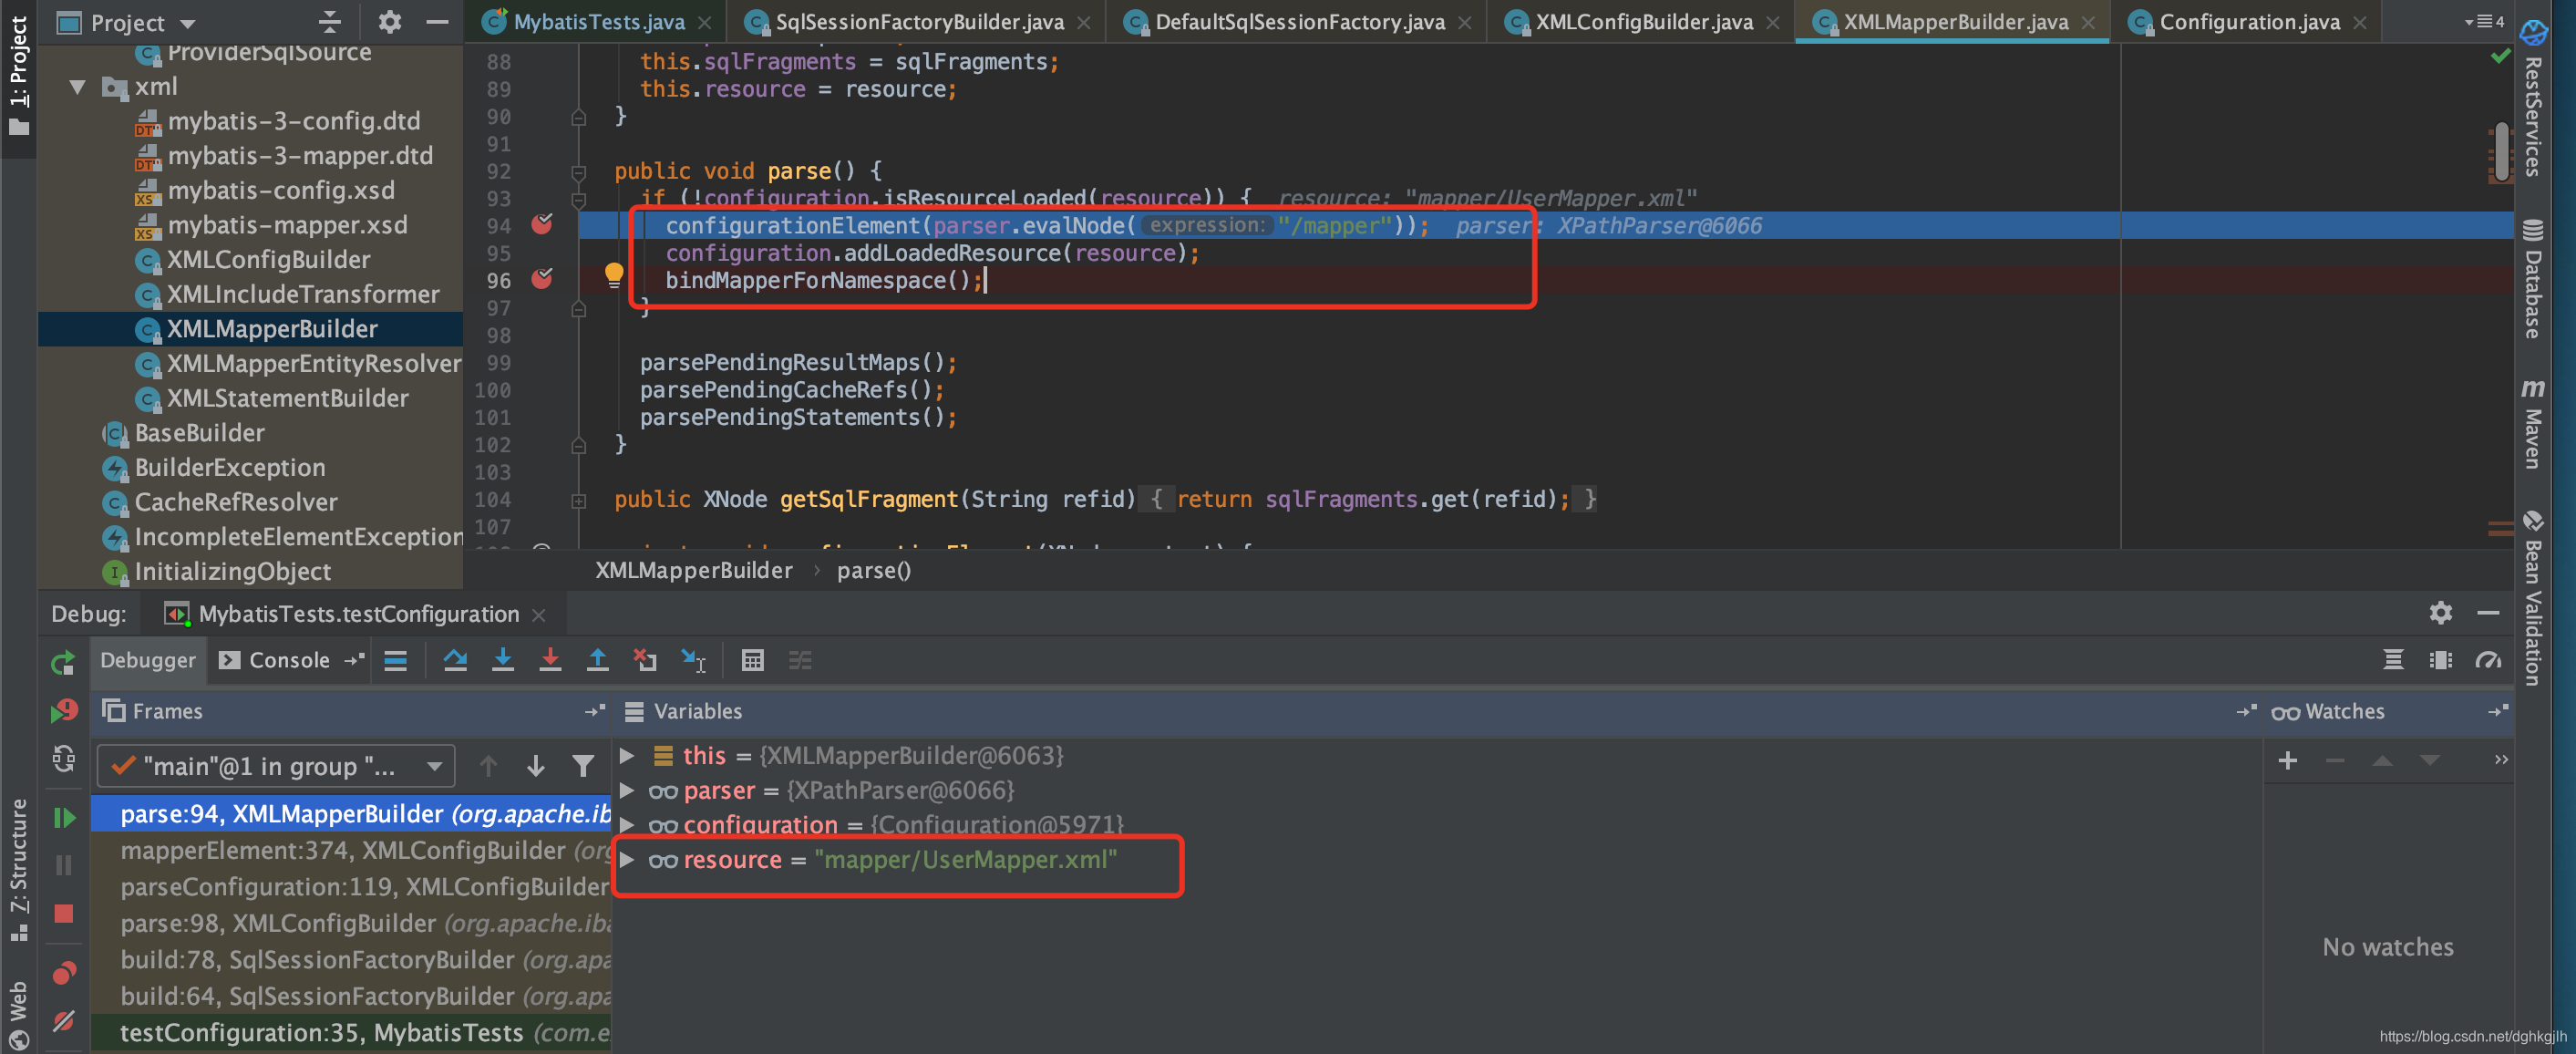Click the Rerun debug session icon
This screenshot has height=1054, width=2576.
[x=63, y=662]
